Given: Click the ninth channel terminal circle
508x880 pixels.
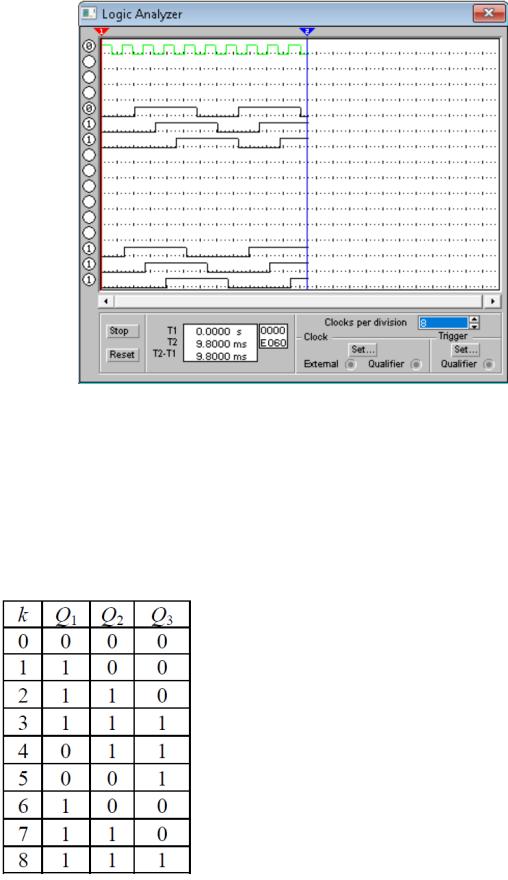Looking at the screenshot, I should 89,171.
